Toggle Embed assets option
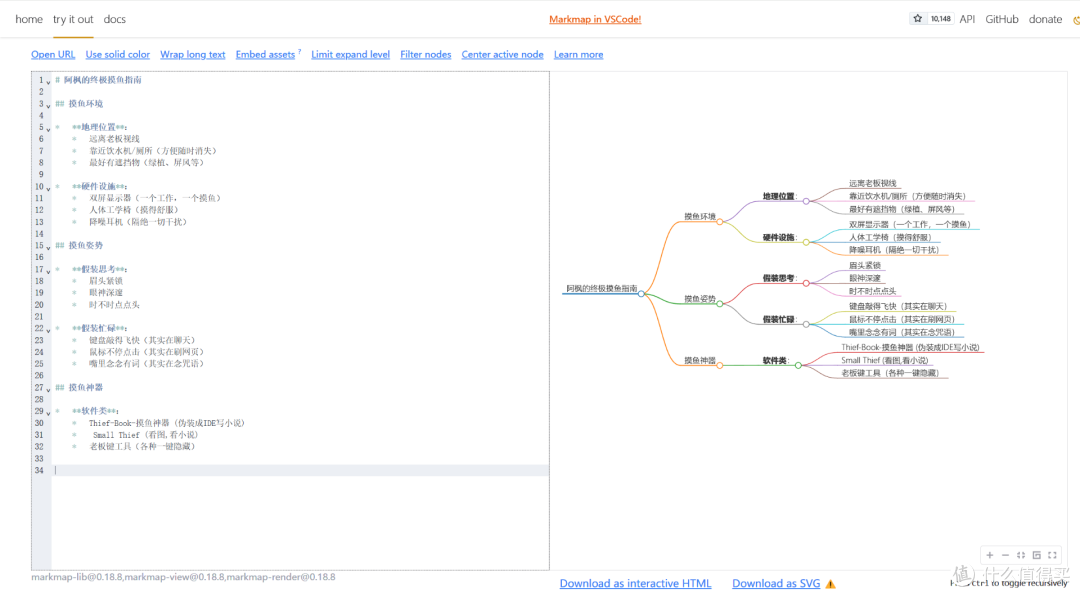Viewport: 1080px width, 597px height. pos(265,54)
